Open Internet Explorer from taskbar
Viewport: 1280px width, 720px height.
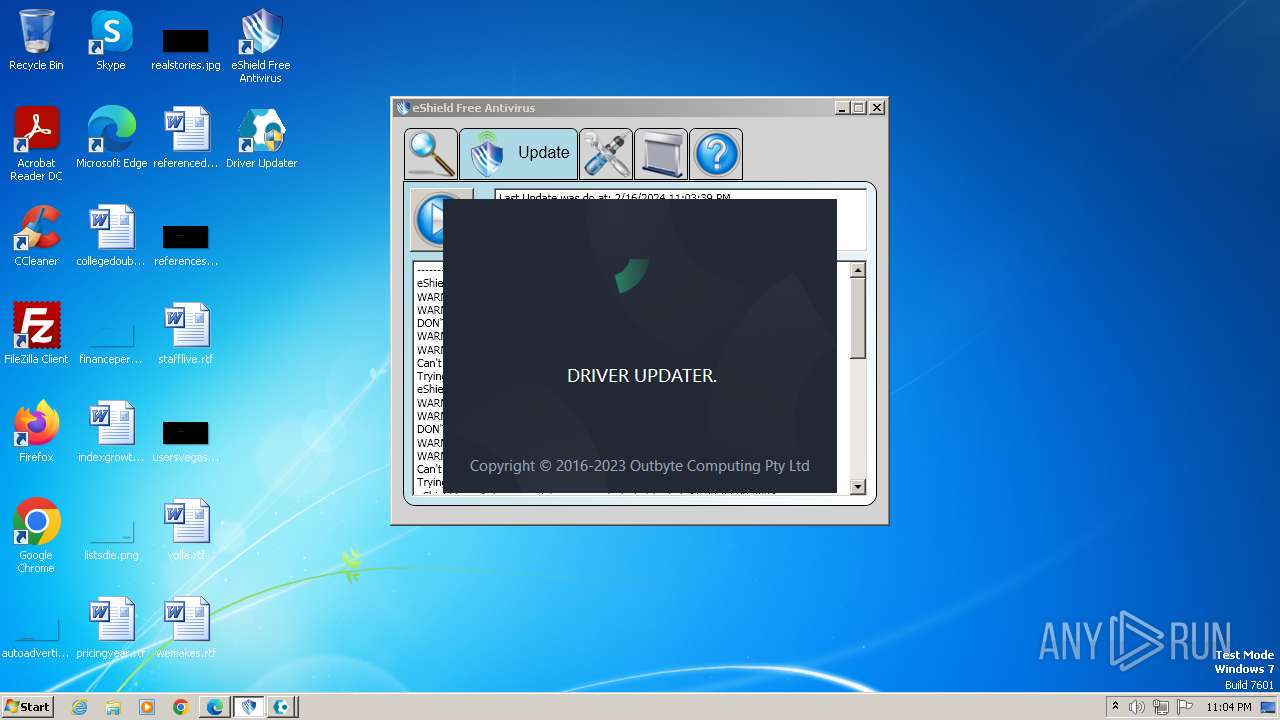[x=80, y=707]
